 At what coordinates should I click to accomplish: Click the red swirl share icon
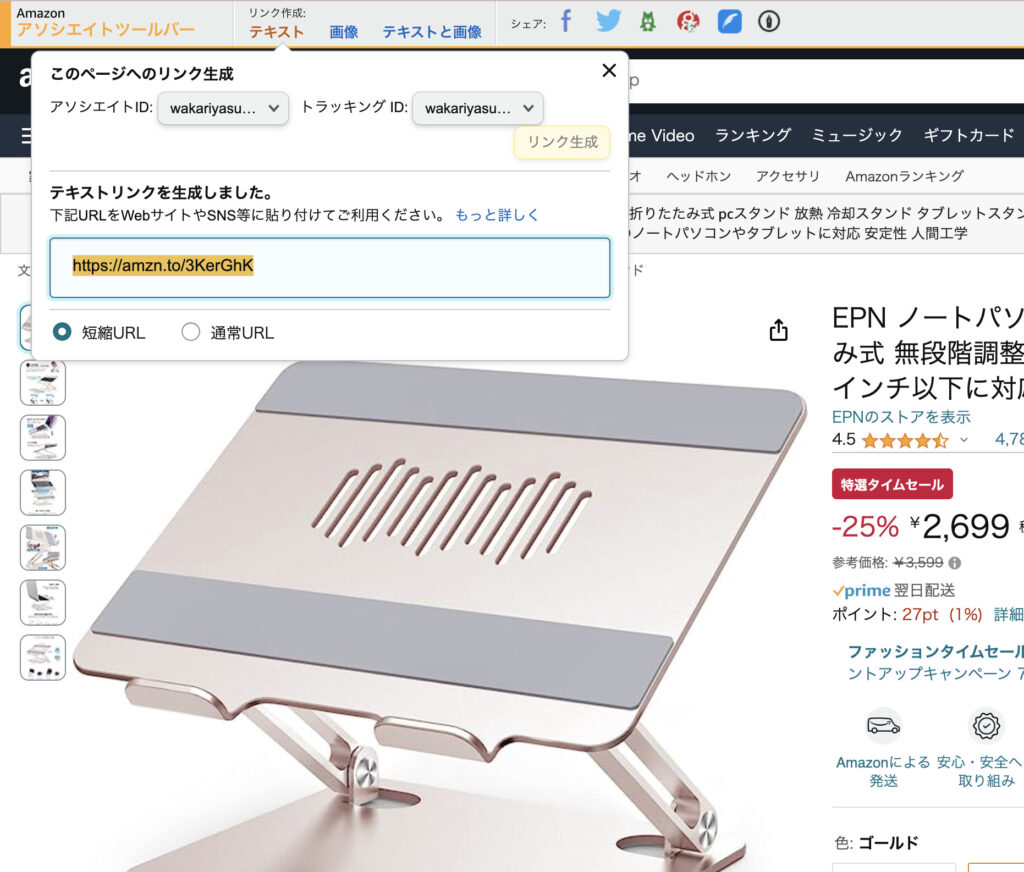pyautogui.click(x=688, y=22)
